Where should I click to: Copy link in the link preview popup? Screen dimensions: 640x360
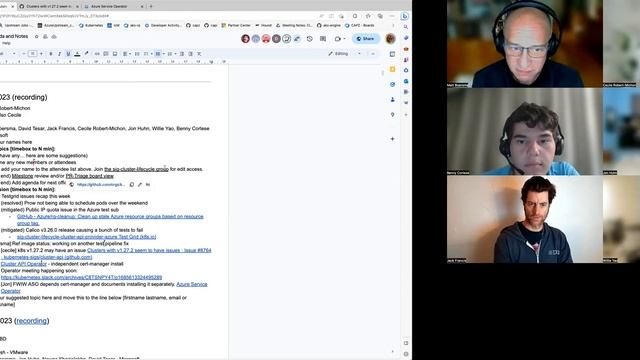click(131, 184)
